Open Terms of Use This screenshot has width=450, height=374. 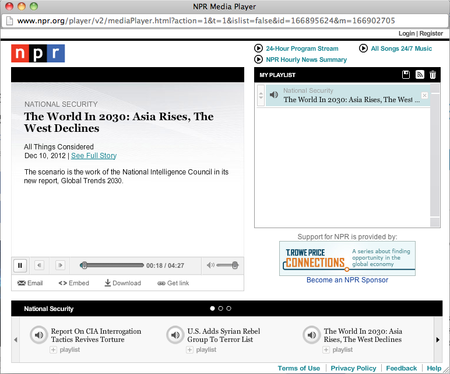click(299, 368)
